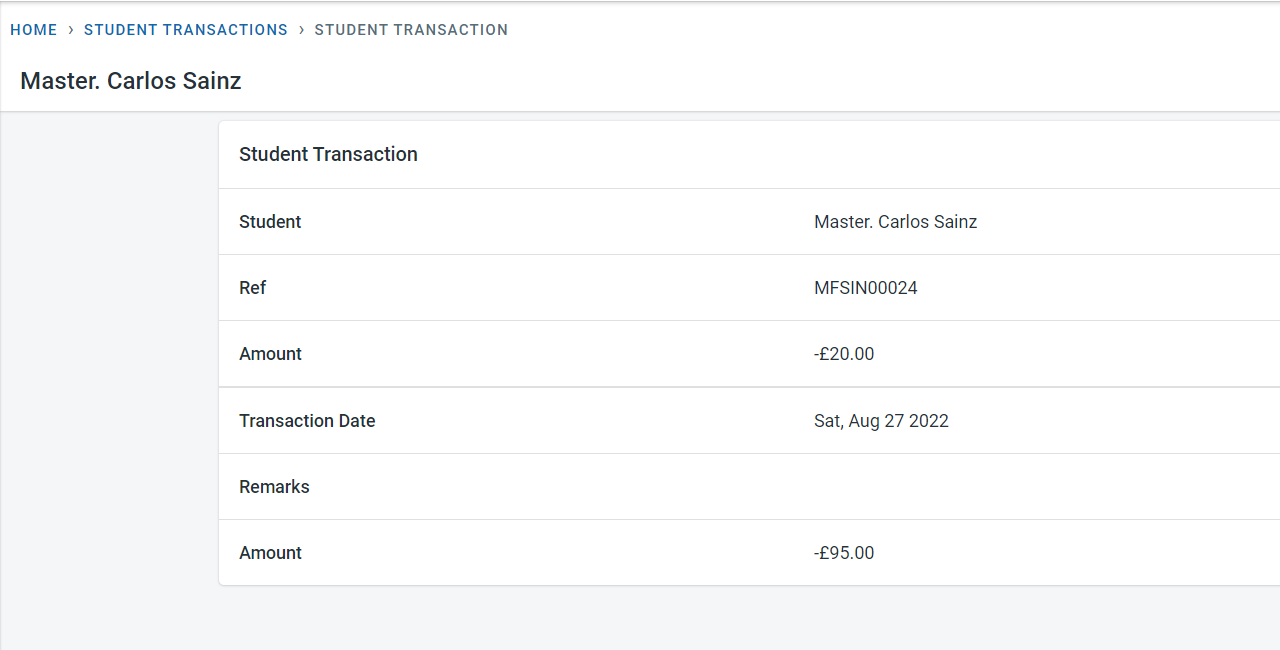Select the reference number MFSIN00024

point(866,288)
